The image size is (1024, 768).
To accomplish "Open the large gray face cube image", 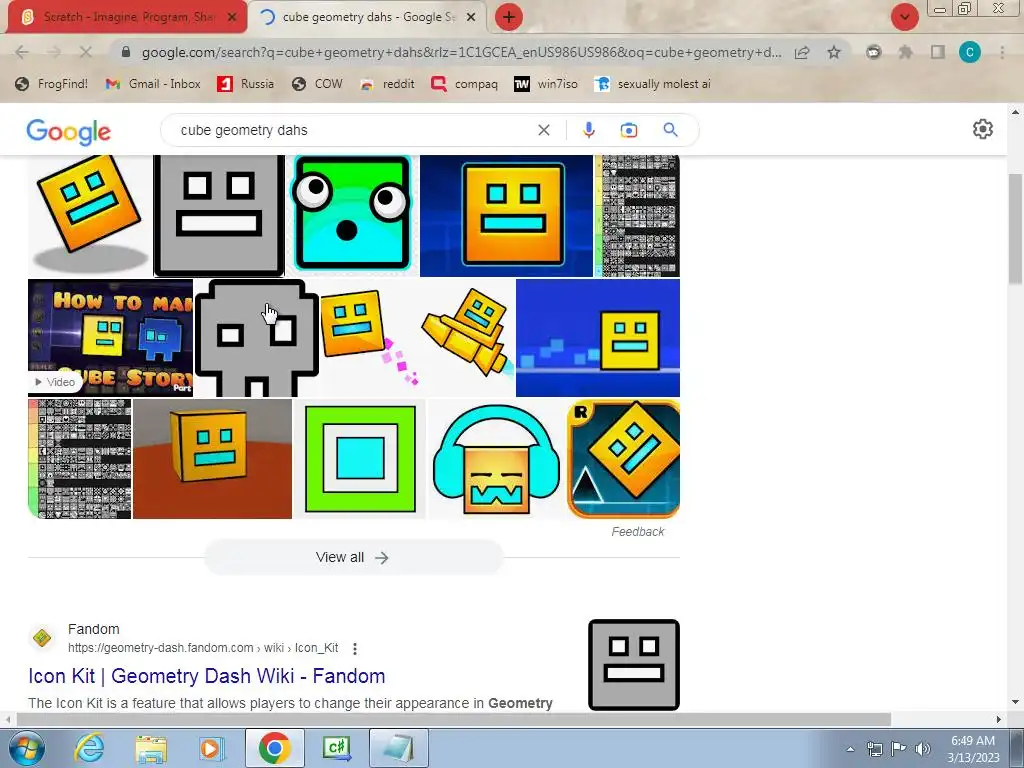I will 219,216.
